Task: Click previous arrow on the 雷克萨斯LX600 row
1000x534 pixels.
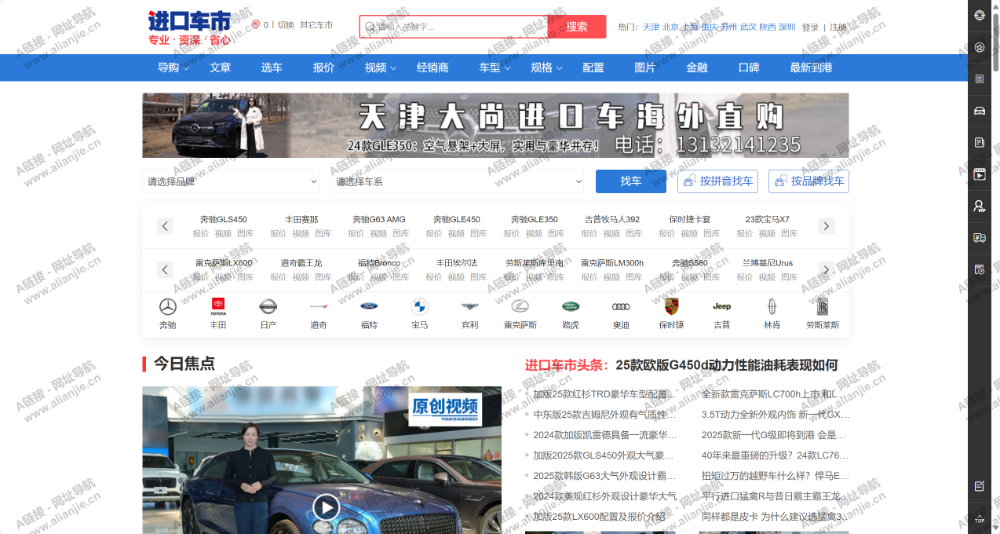Action: (165, 269)
